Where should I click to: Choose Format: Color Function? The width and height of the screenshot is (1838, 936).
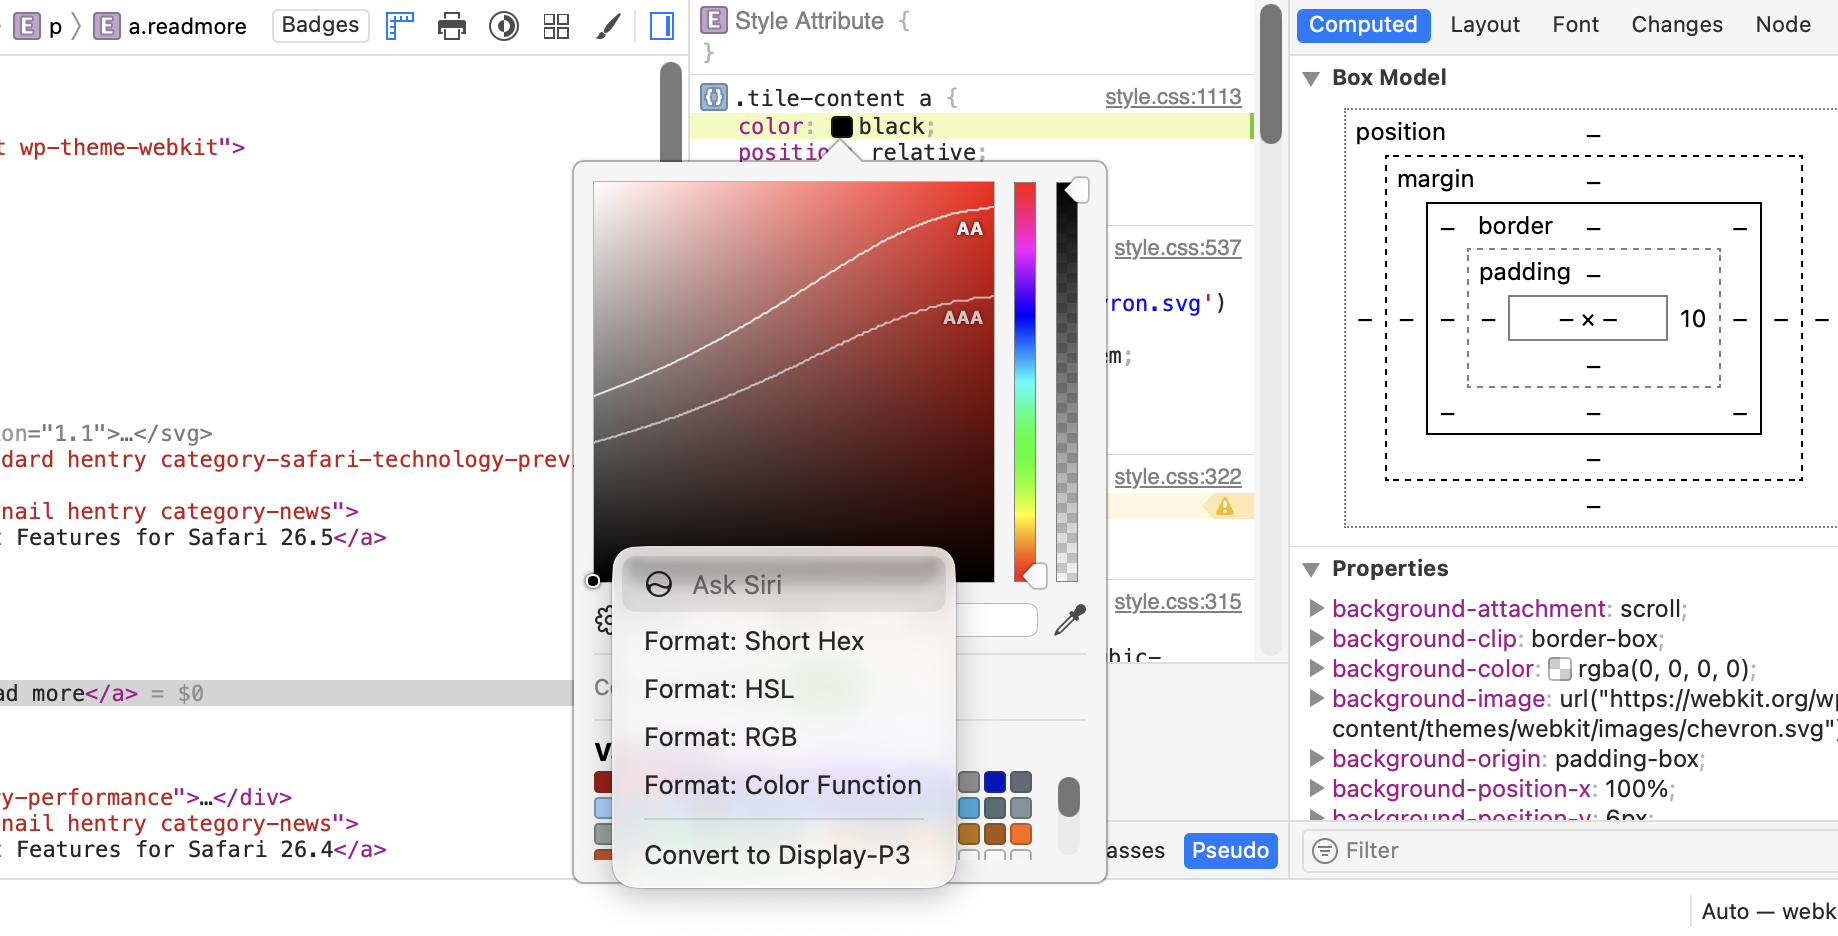[784, 785]
